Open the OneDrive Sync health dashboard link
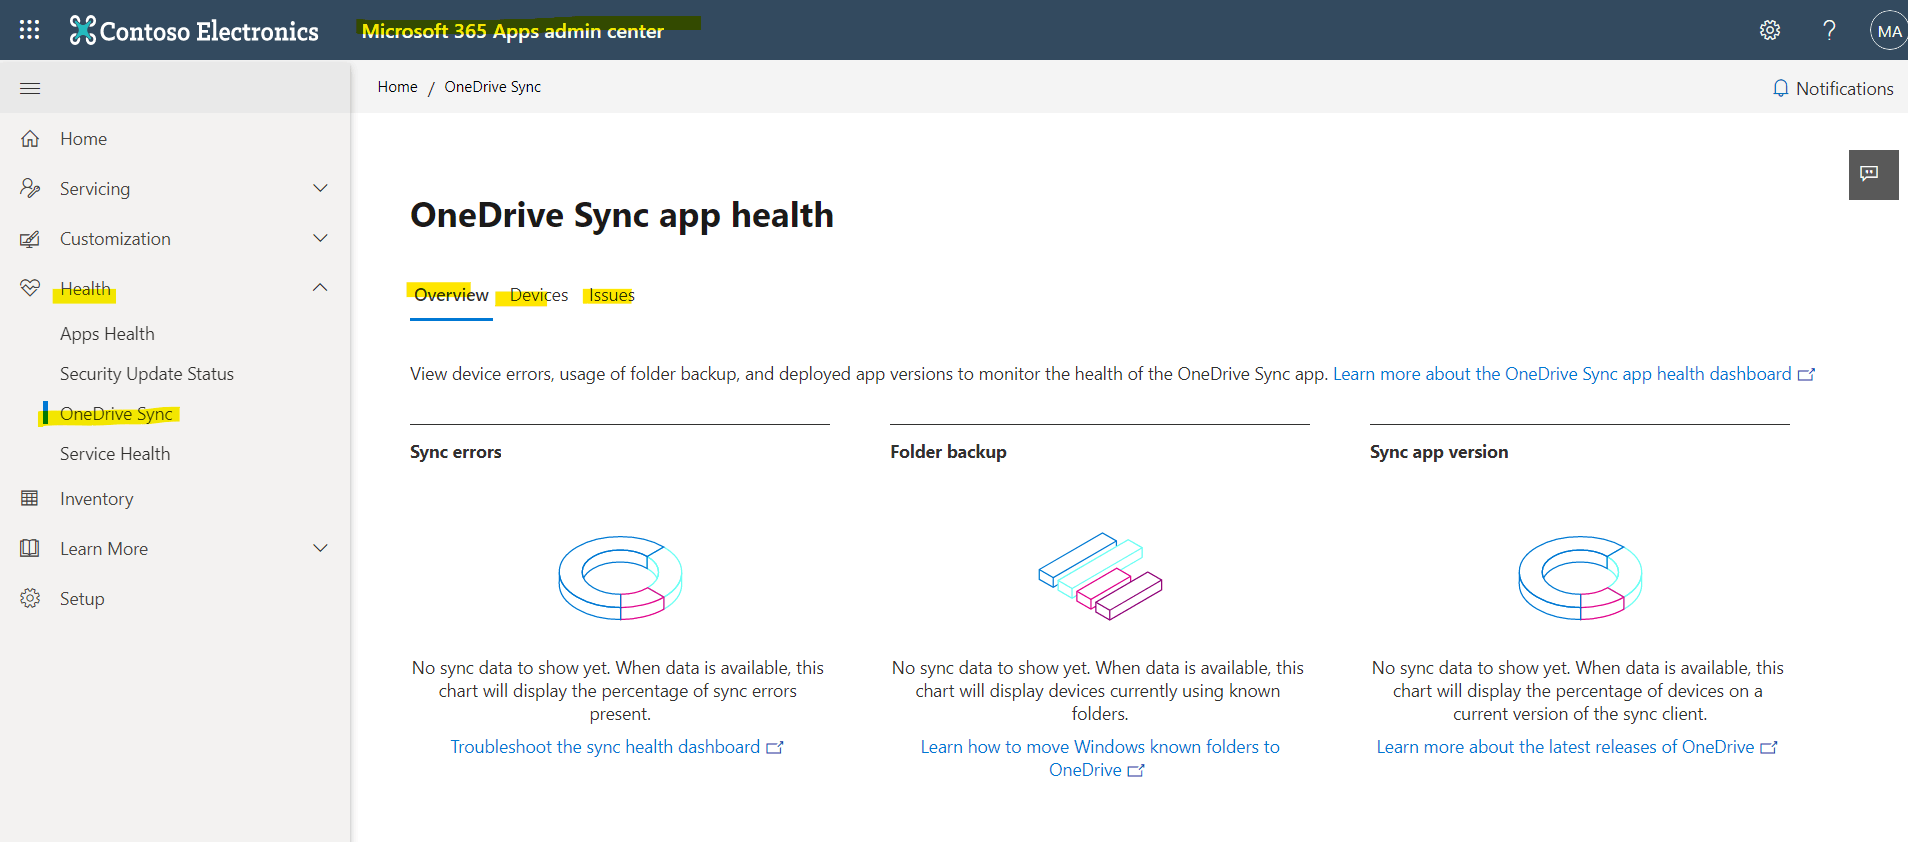The image size is (1908, 842). [1573, 374]
